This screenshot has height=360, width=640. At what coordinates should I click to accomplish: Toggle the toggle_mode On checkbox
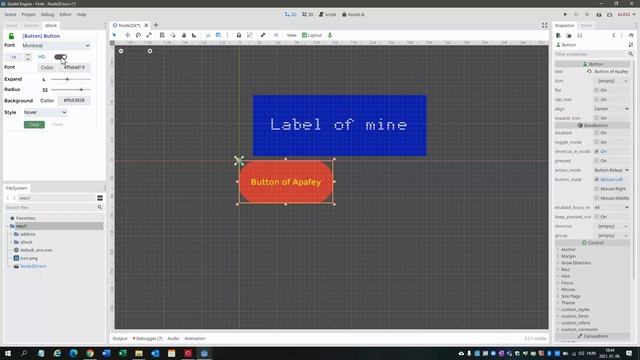click(x=597, y=142)
